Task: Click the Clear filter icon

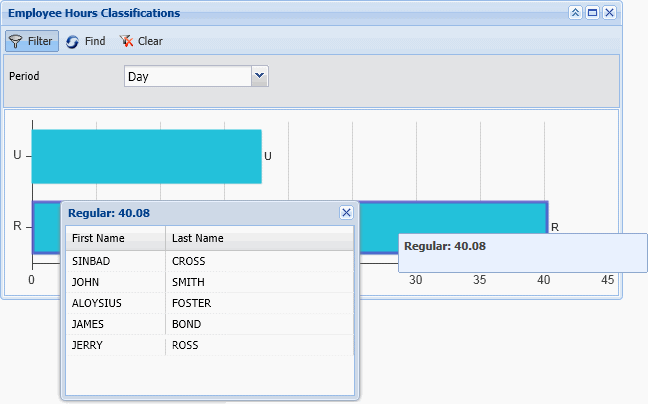Action: click(x=126, y=41)
